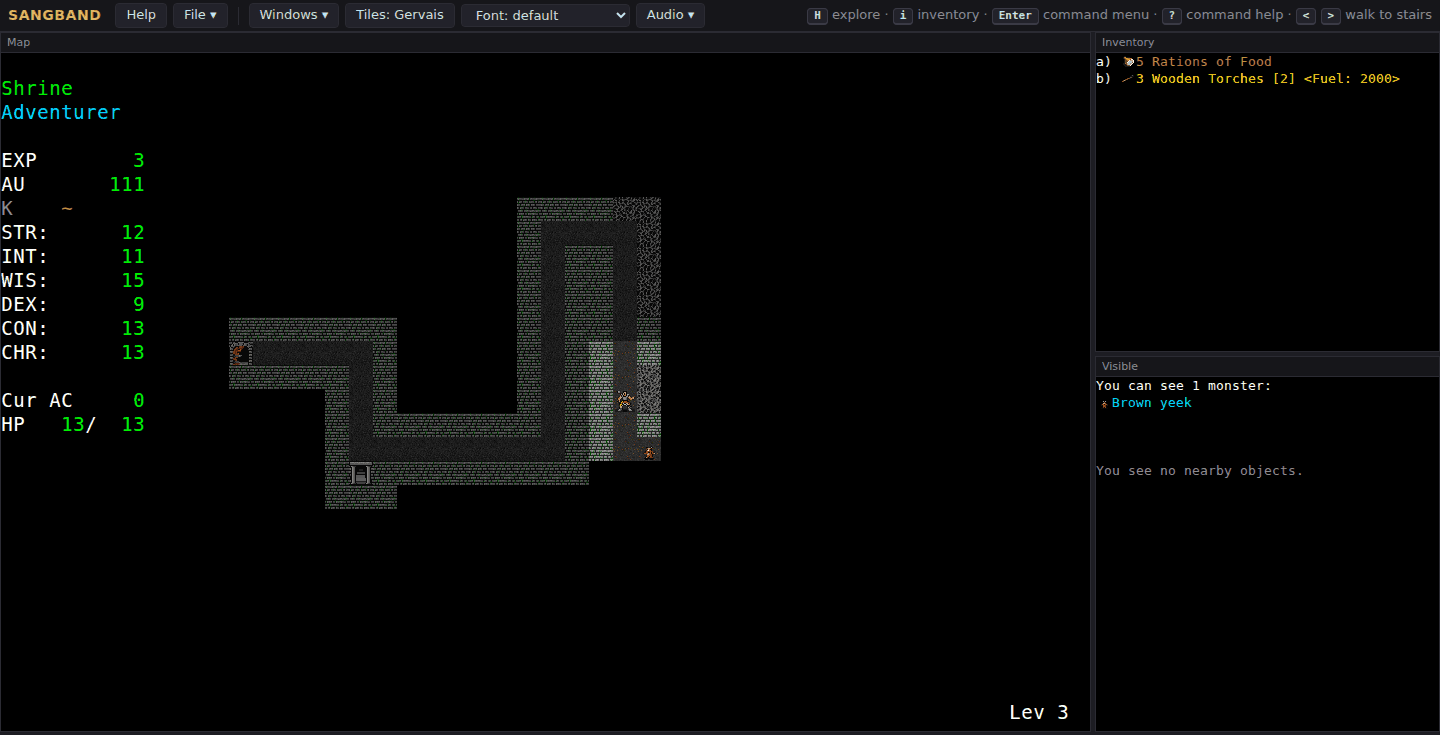The height and width of the screenshot is (735, 1440).
Task: Click the AU gold value 111
Action: (127, 184)
